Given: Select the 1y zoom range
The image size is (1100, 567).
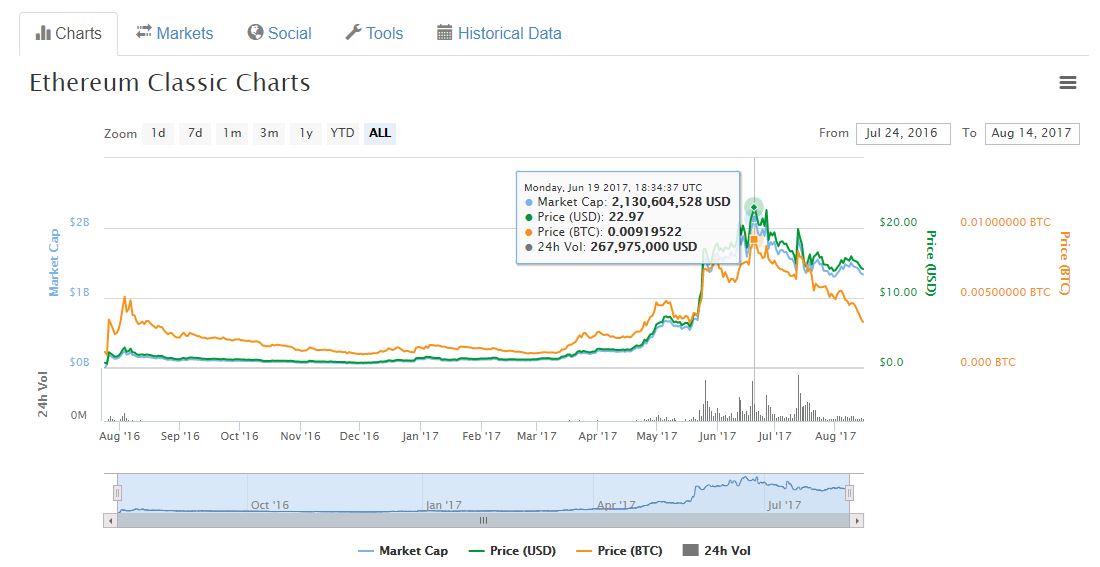Looking at the screenshot, I should pyautogui.click(x=306, y=133).
